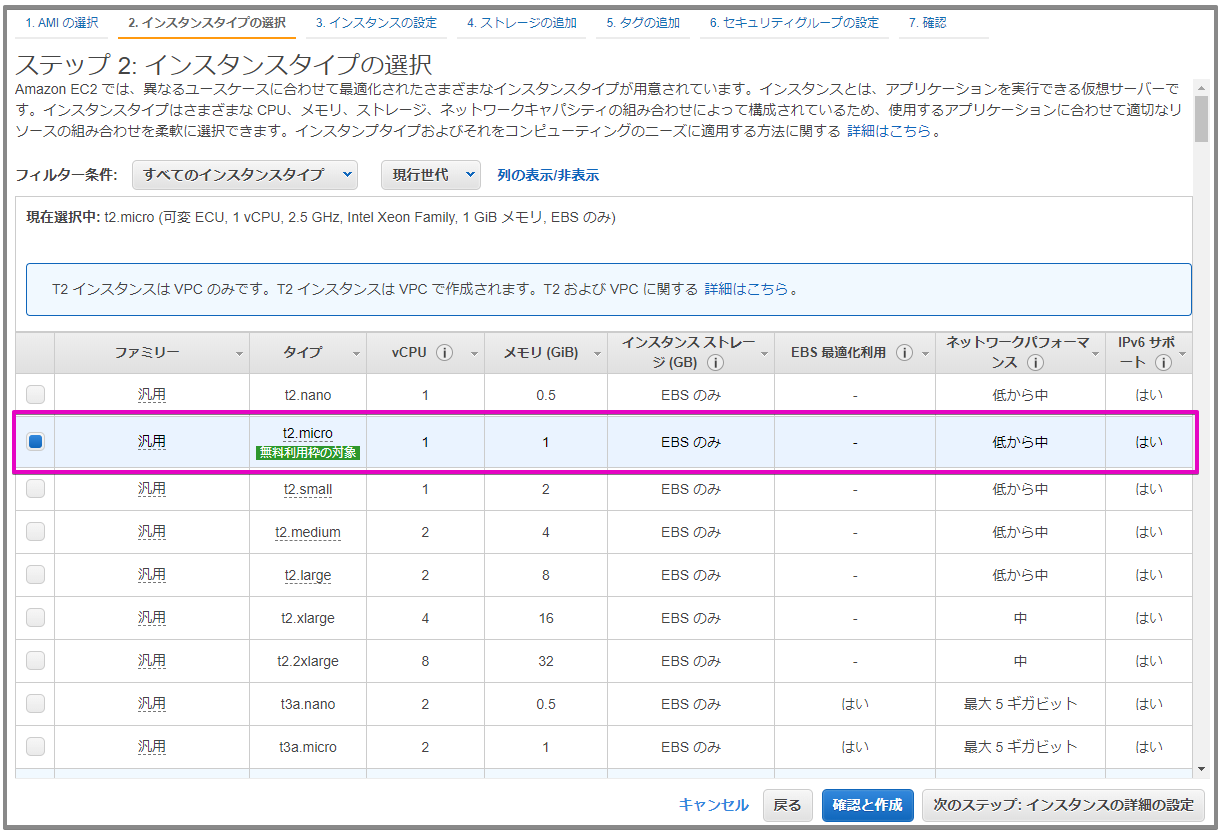
Task: Check the t3a.nano row checkbox
Action: (x=36, y=704)
